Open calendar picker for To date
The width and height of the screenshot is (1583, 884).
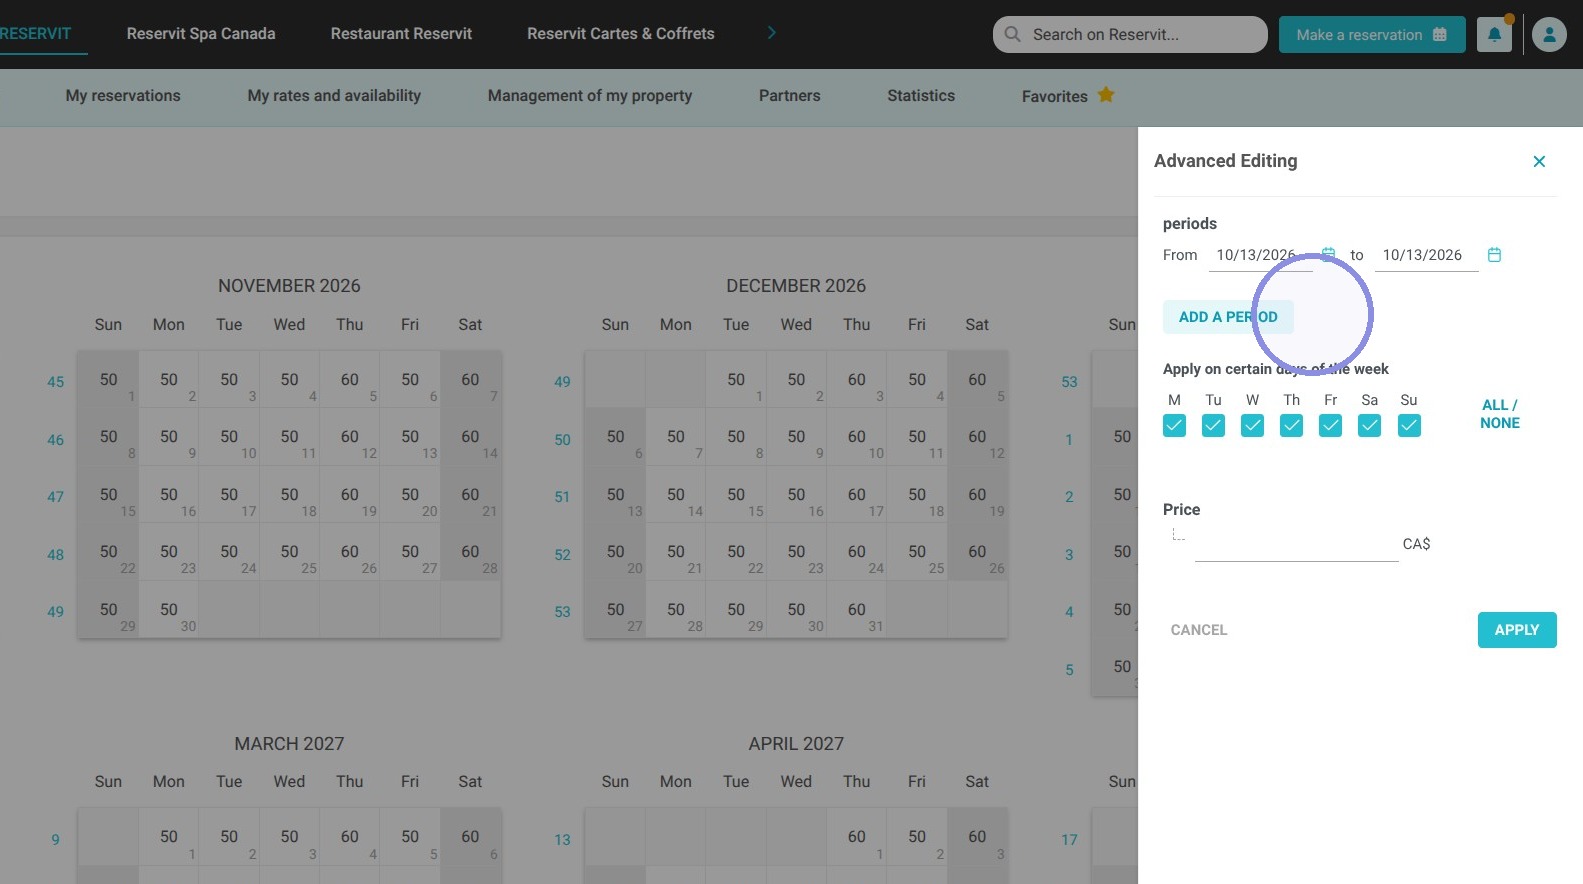[x=1494, y=254]
